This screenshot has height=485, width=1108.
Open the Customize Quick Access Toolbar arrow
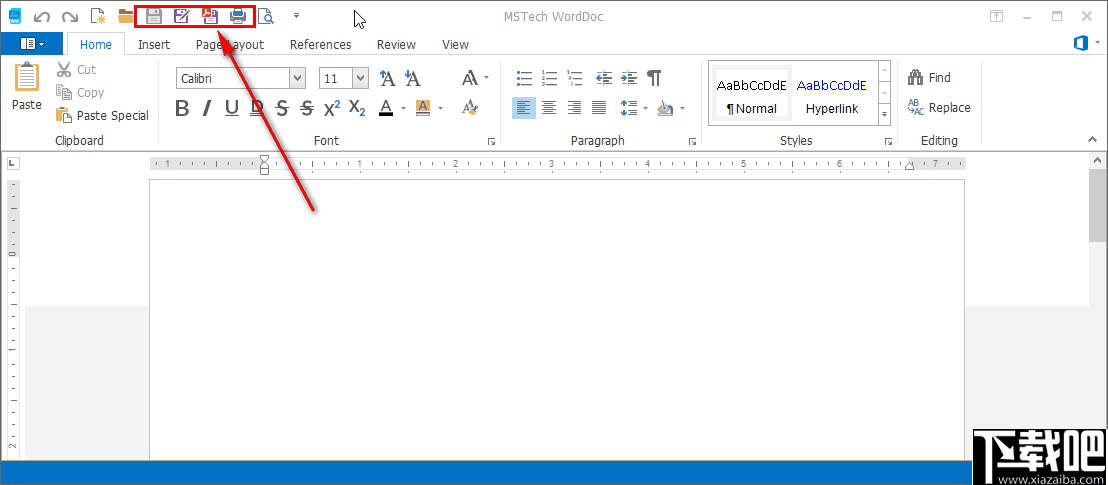pyautogui.click(x=297, y=15)
